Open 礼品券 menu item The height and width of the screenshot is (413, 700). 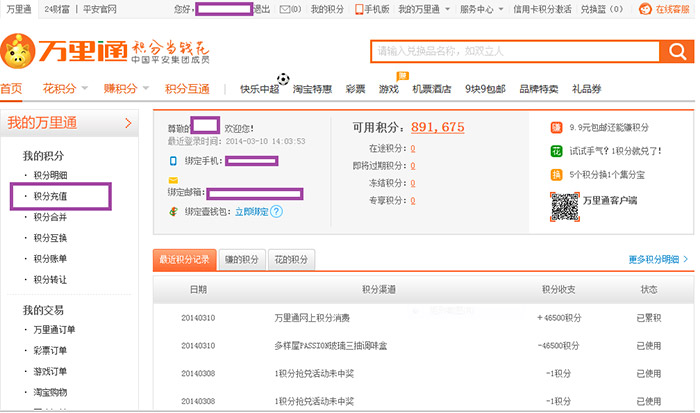click(x=587, y=89)
